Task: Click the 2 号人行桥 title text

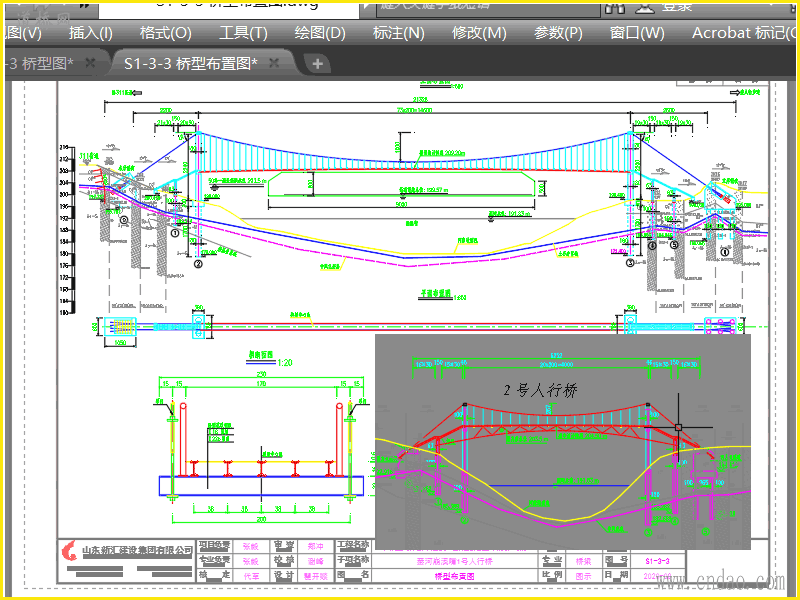Action: [x=540, y=390]
